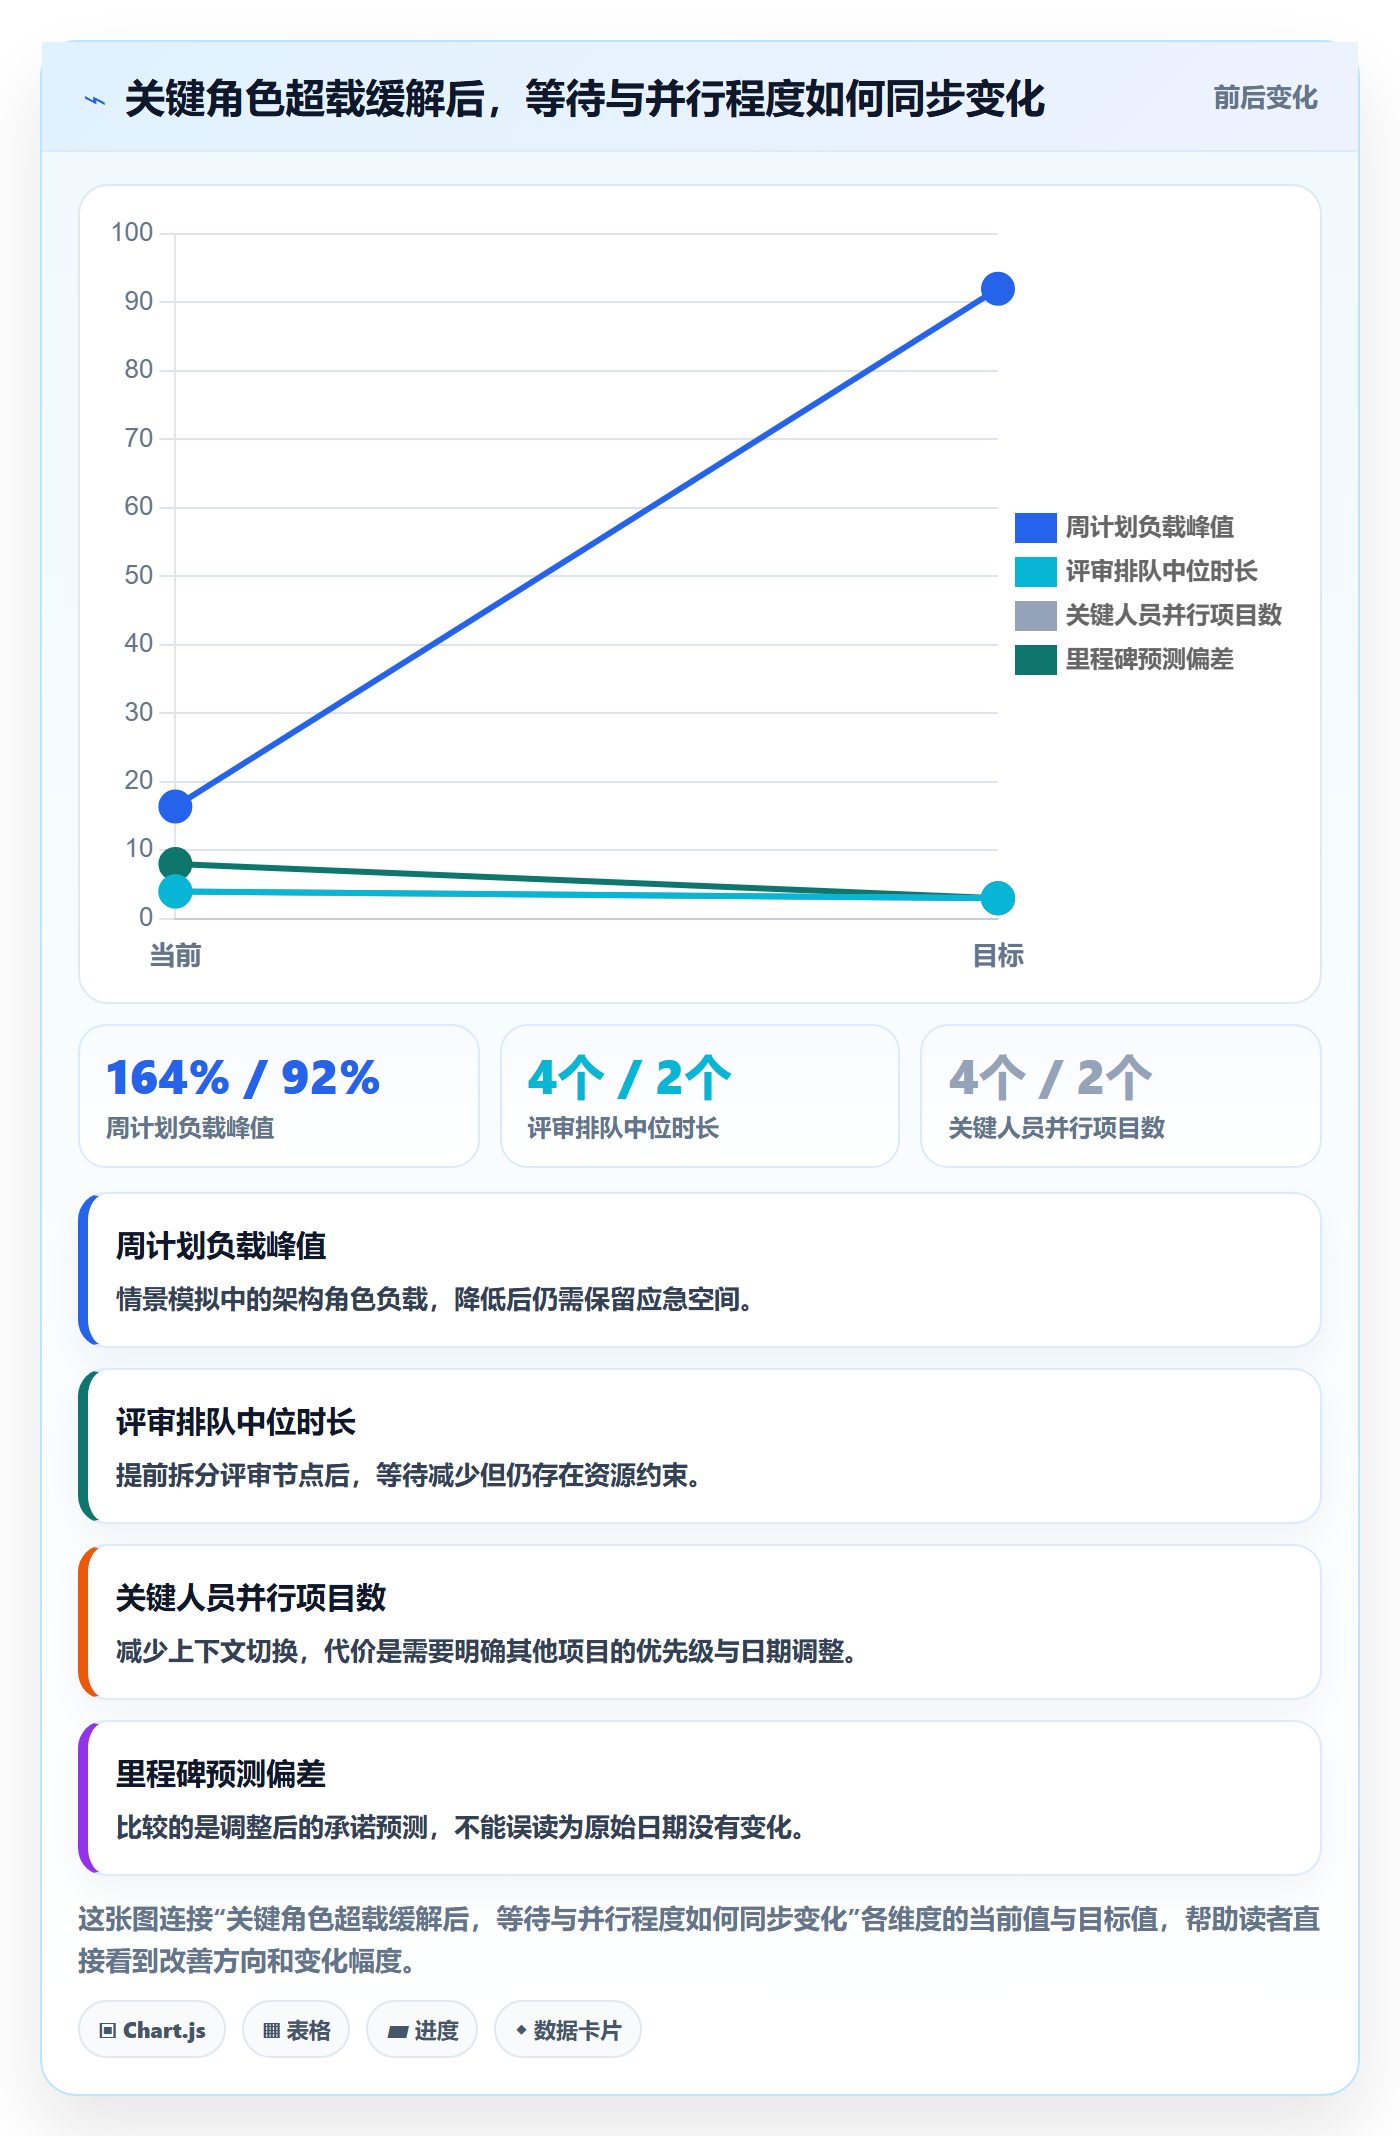Click the footer summary paragraph starting 这张图连接
This screenshot has height=2136, width=1400.
(700, 1939)
